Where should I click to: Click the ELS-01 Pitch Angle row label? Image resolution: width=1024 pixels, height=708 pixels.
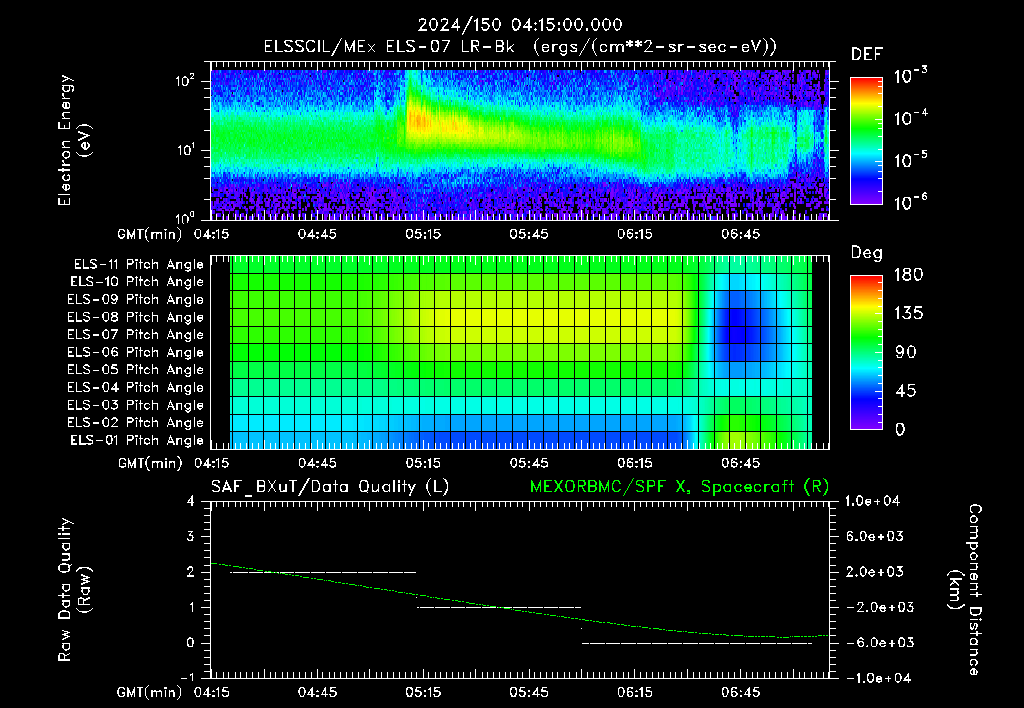point(137,440)
